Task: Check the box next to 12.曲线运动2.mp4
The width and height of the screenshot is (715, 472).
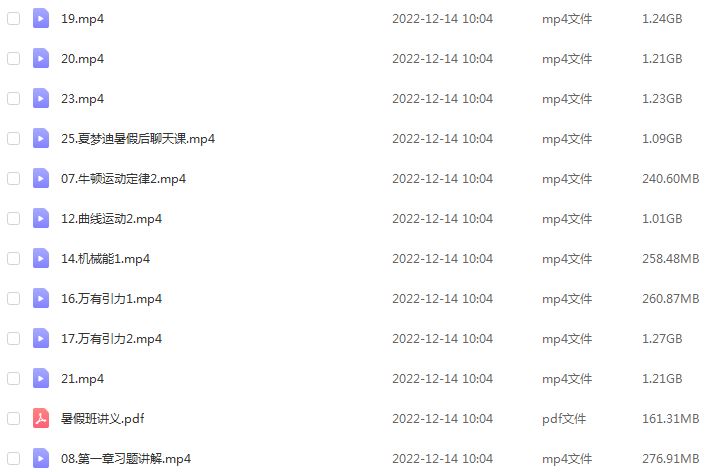Action: coord(14,218)
